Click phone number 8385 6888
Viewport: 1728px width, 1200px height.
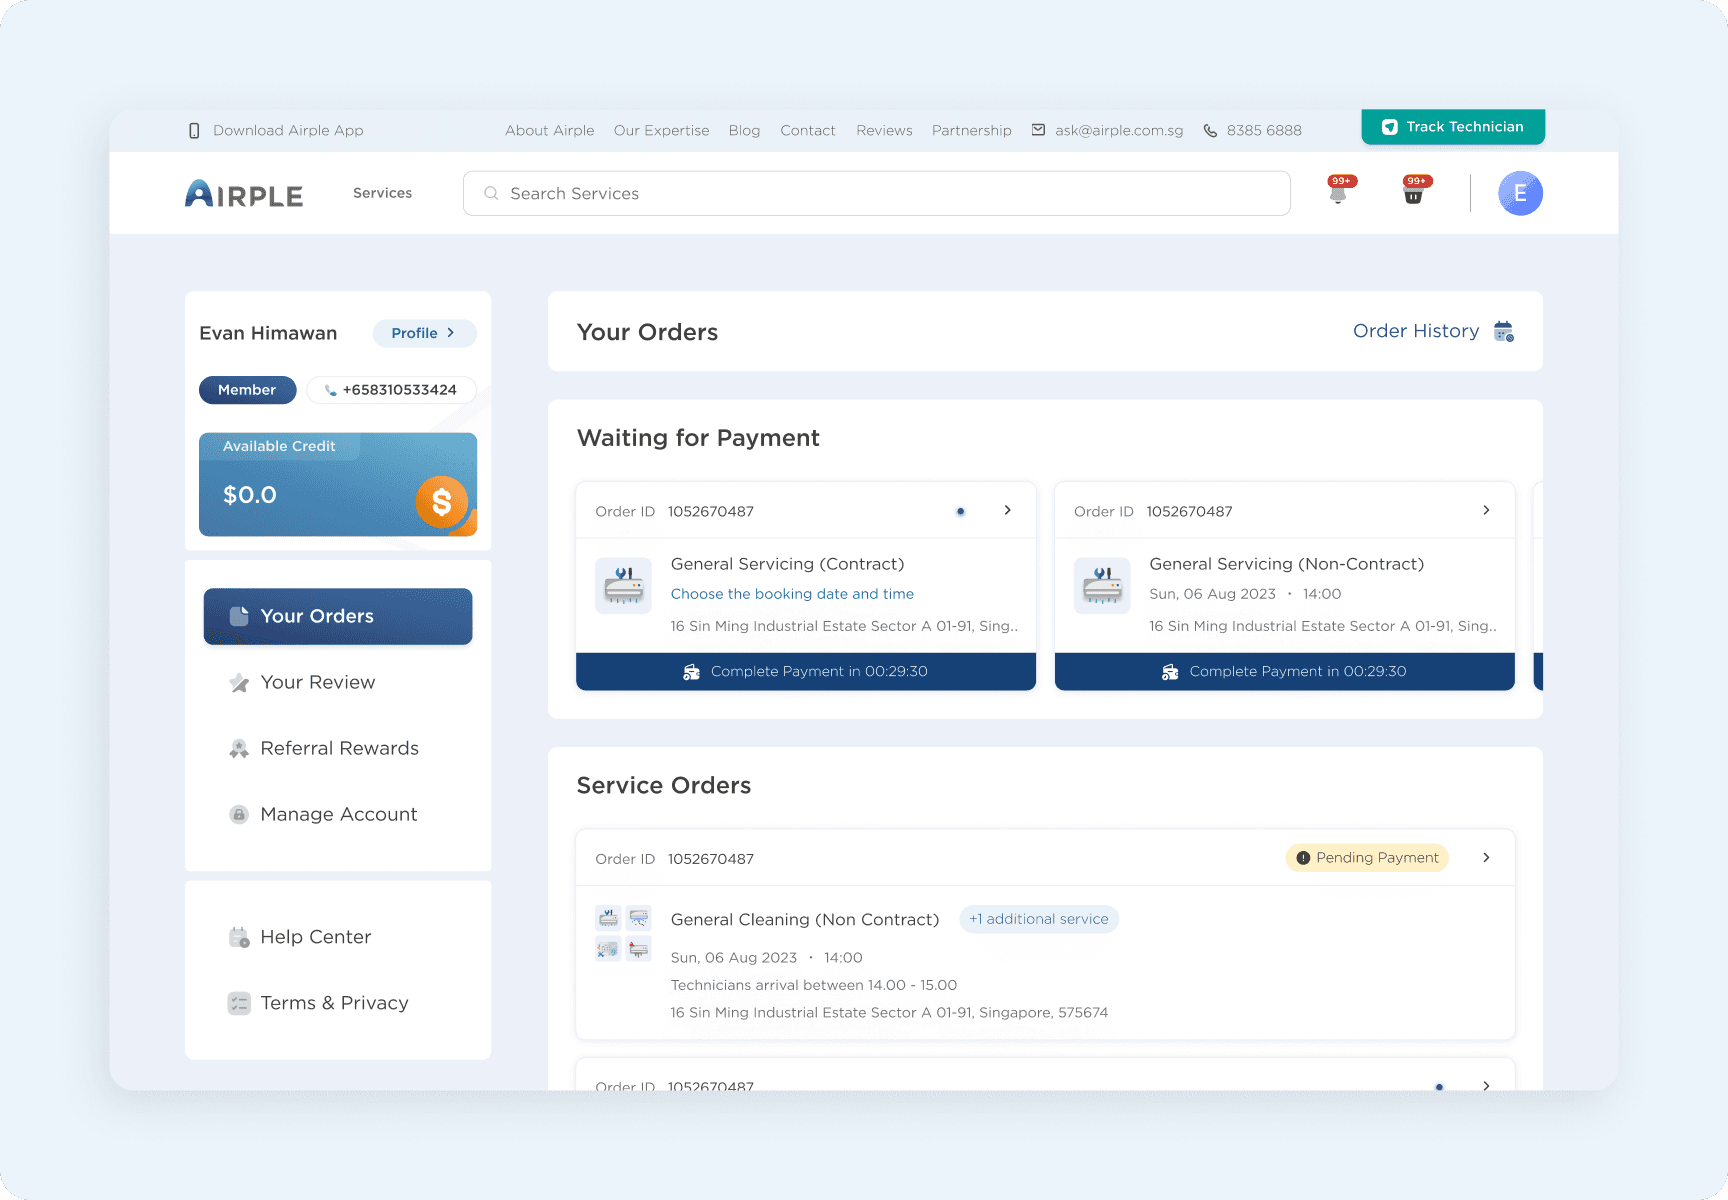point(1264,131)
